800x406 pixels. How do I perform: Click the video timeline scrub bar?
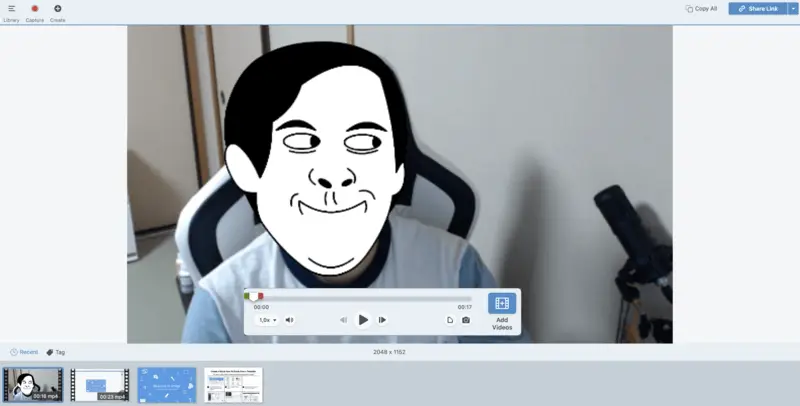coord(358,298)
